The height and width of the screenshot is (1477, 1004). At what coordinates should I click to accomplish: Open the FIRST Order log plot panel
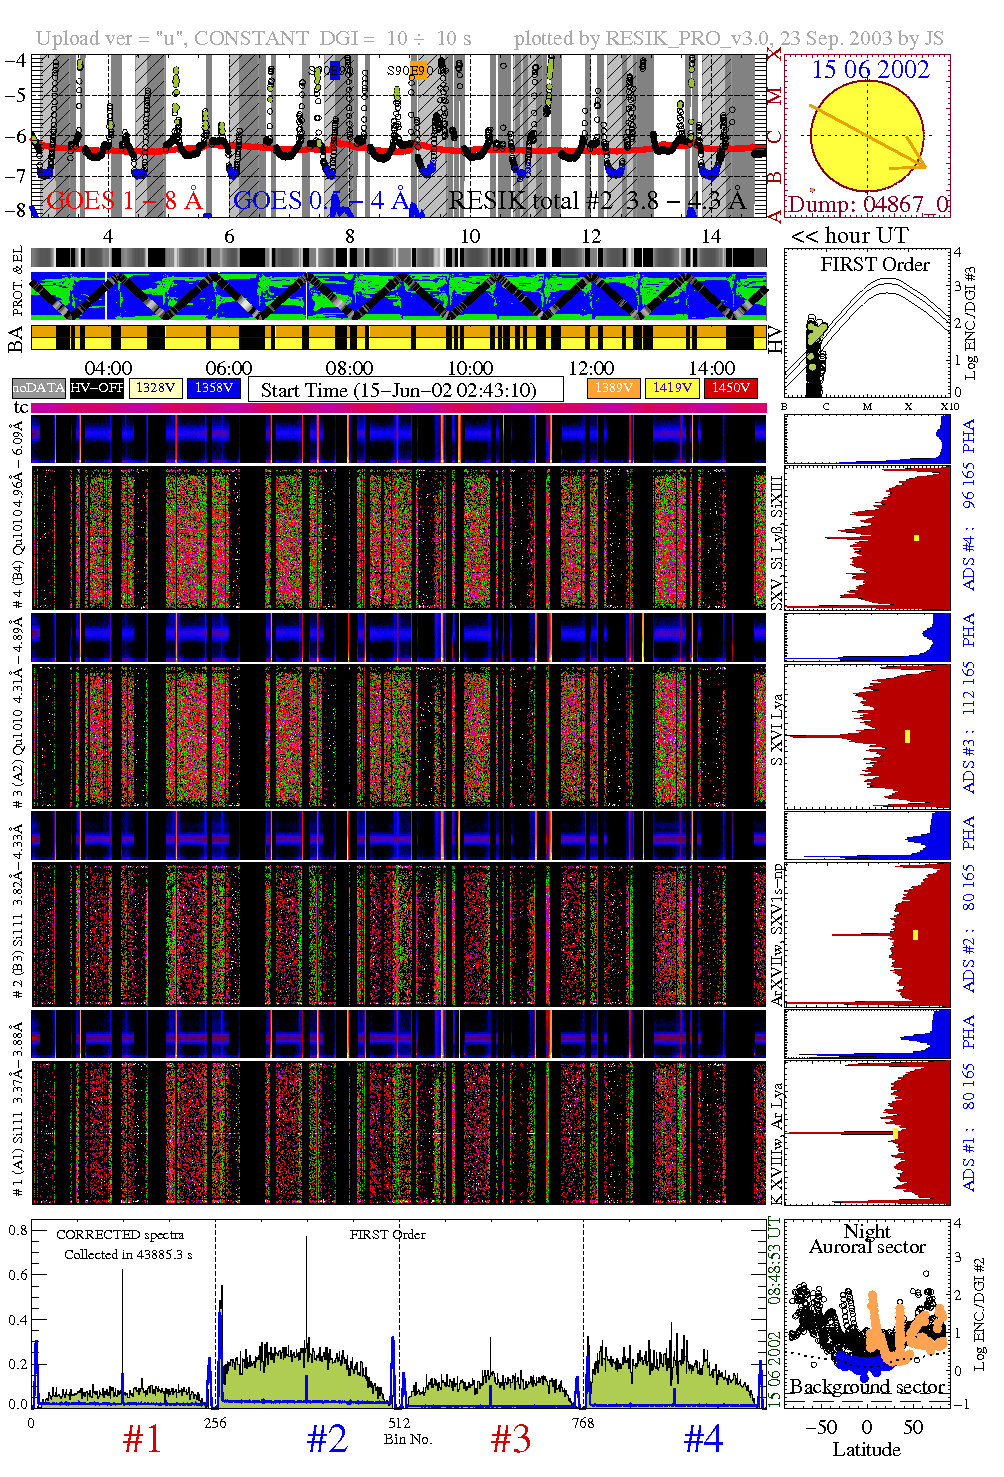[x=868, y=323]
